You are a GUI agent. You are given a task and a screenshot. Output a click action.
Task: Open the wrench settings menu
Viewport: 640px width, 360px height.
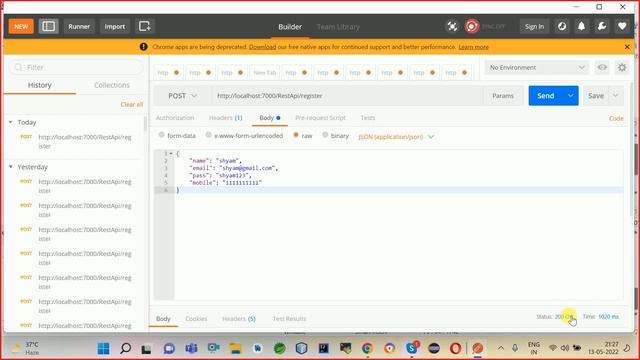pos(602,27)
